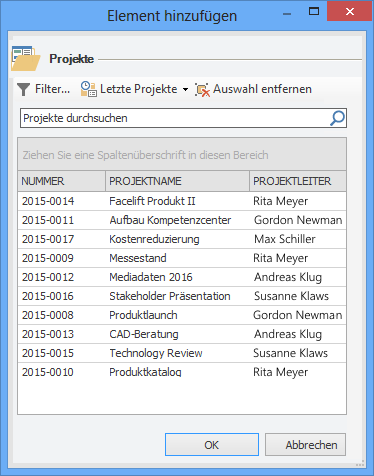Cancel with the Abbrechen button
Viewport: 374px width, 476px height.
click(x=305, y=445)
